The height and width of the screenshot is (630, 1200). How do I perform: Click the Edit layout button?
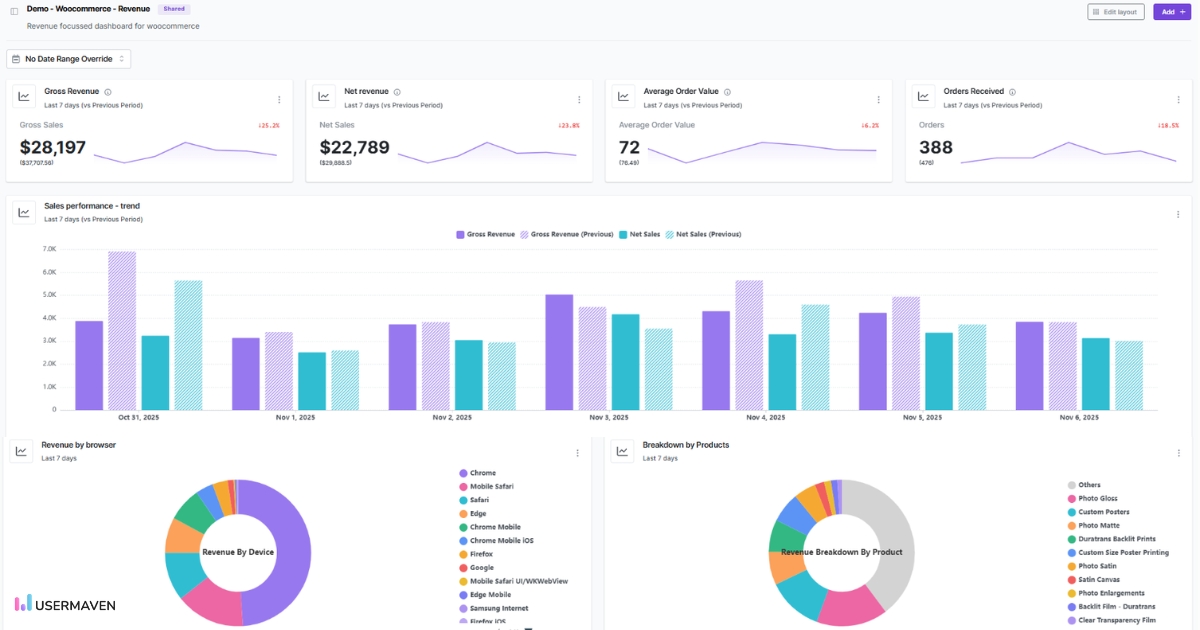[1117, 11]
